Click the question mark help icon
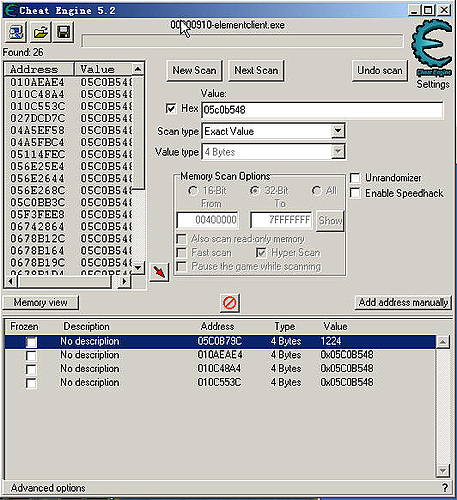Viewport: 457px width, 500px height. (445, 488)
